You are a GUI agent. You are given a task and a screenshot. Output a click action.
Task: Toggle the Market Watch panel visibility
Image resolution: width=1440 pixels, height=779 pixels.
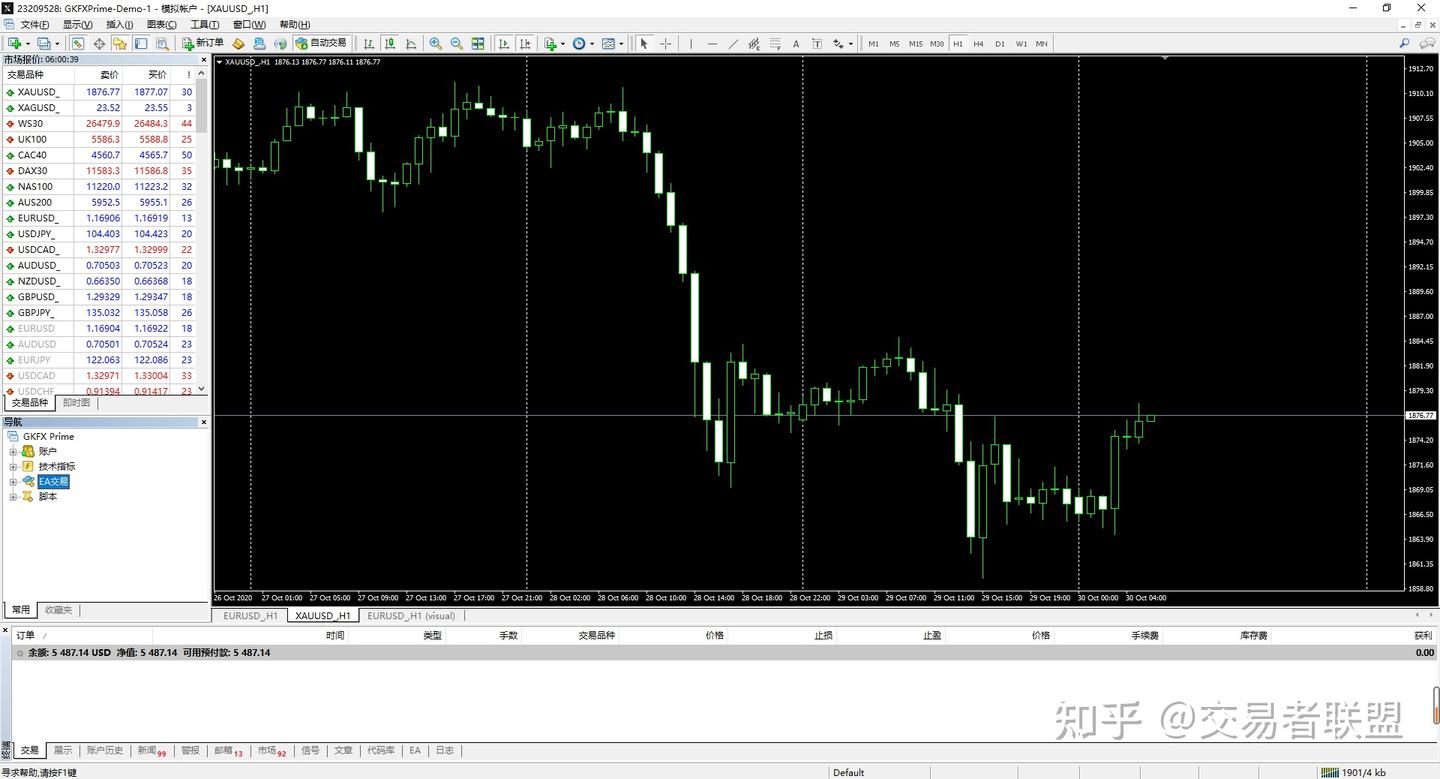[x=77, y=43]
